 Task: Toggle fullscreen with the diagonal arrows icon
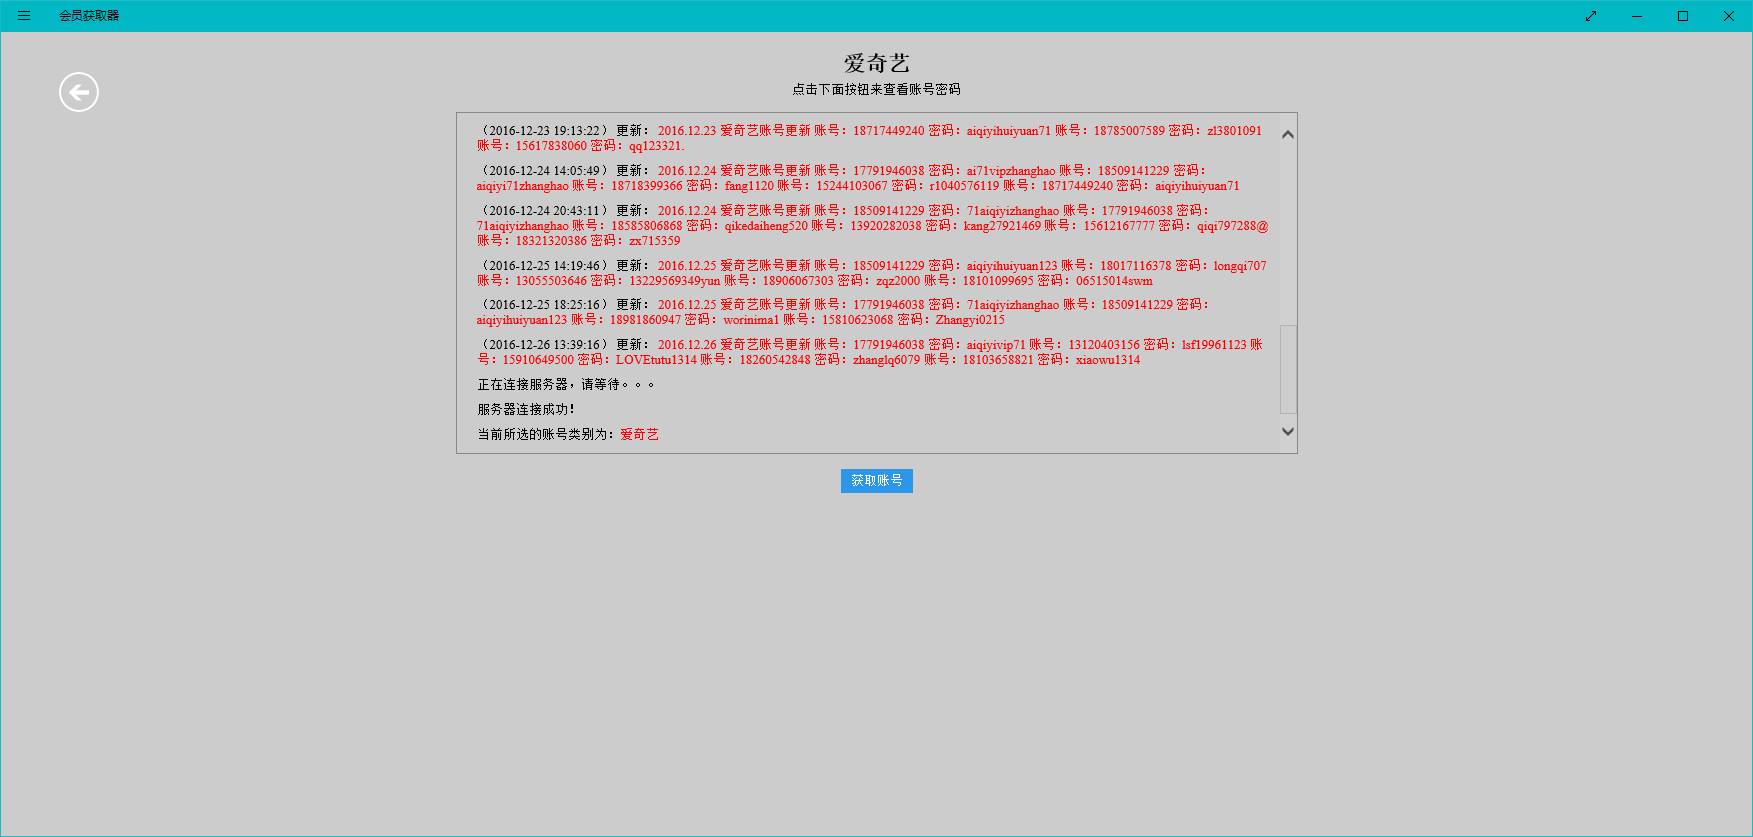pos(1591,16)
